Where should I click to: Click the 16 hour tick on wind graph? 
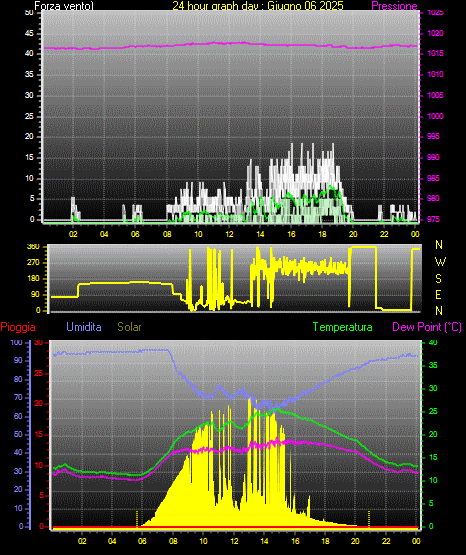[x=291, y=234]
